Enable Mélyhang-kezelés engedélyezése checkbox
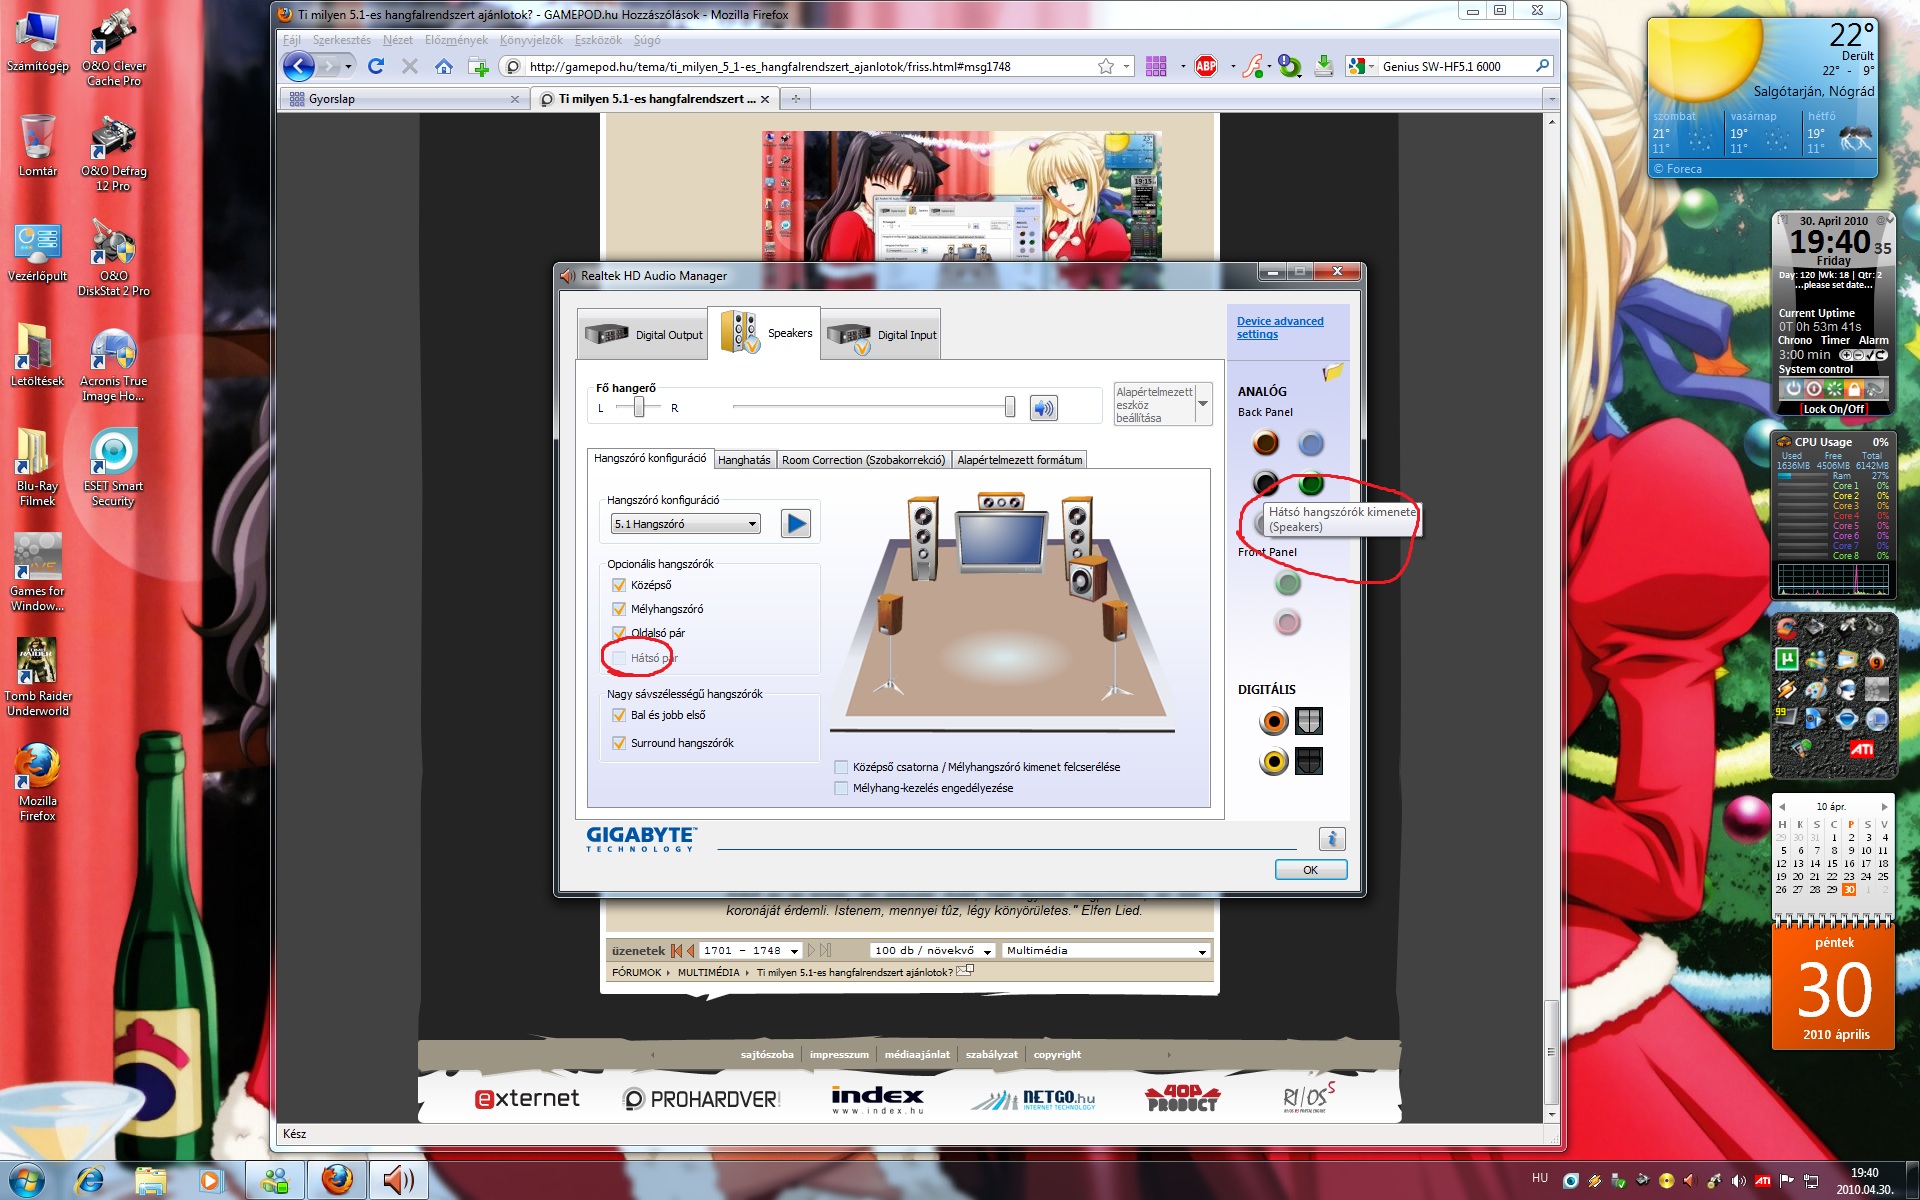Screen dimensions: 1920x1200 click(x=841, y=788)
